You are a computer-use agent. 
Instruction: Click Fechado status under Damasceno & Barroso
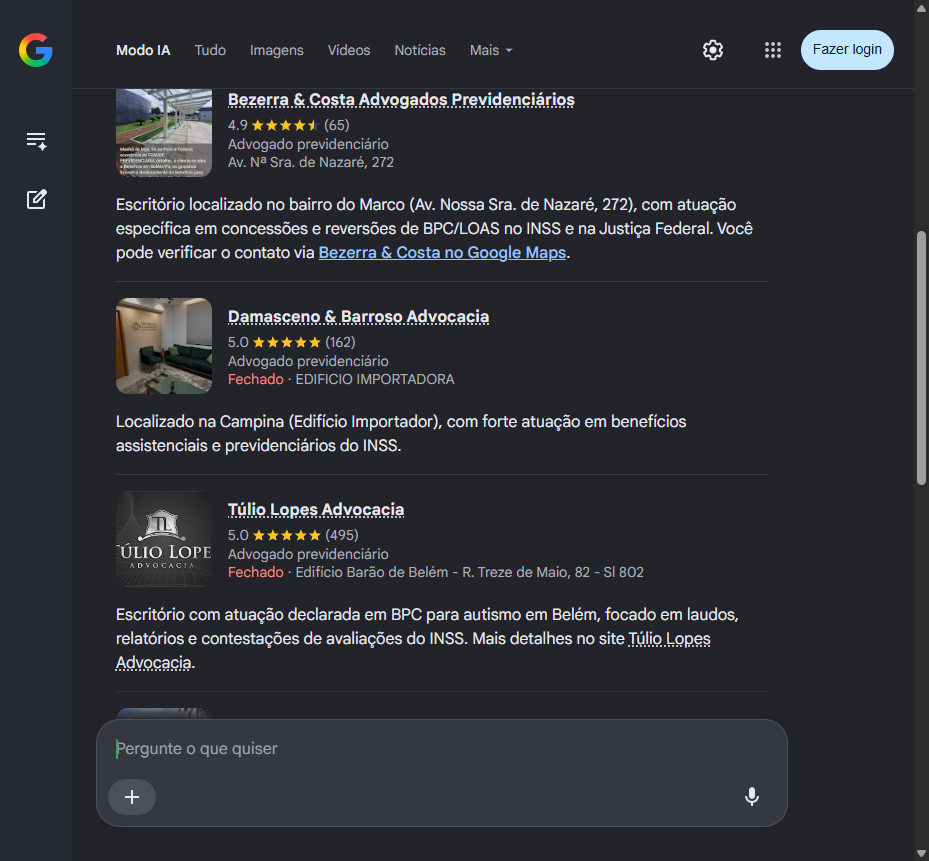[x=255, y=379]
